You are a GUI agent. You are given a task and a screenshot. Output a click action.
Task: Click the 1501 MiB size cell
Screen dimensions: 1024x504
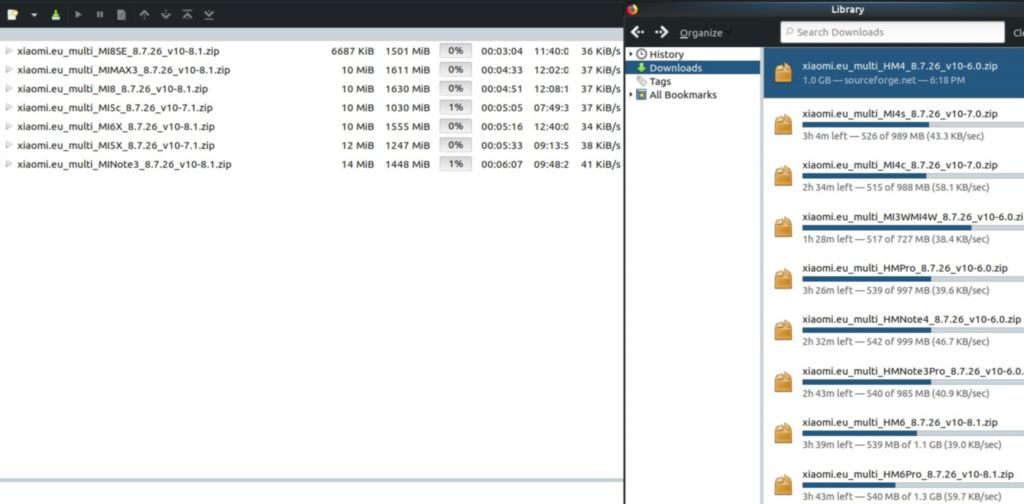pos(408,51)
